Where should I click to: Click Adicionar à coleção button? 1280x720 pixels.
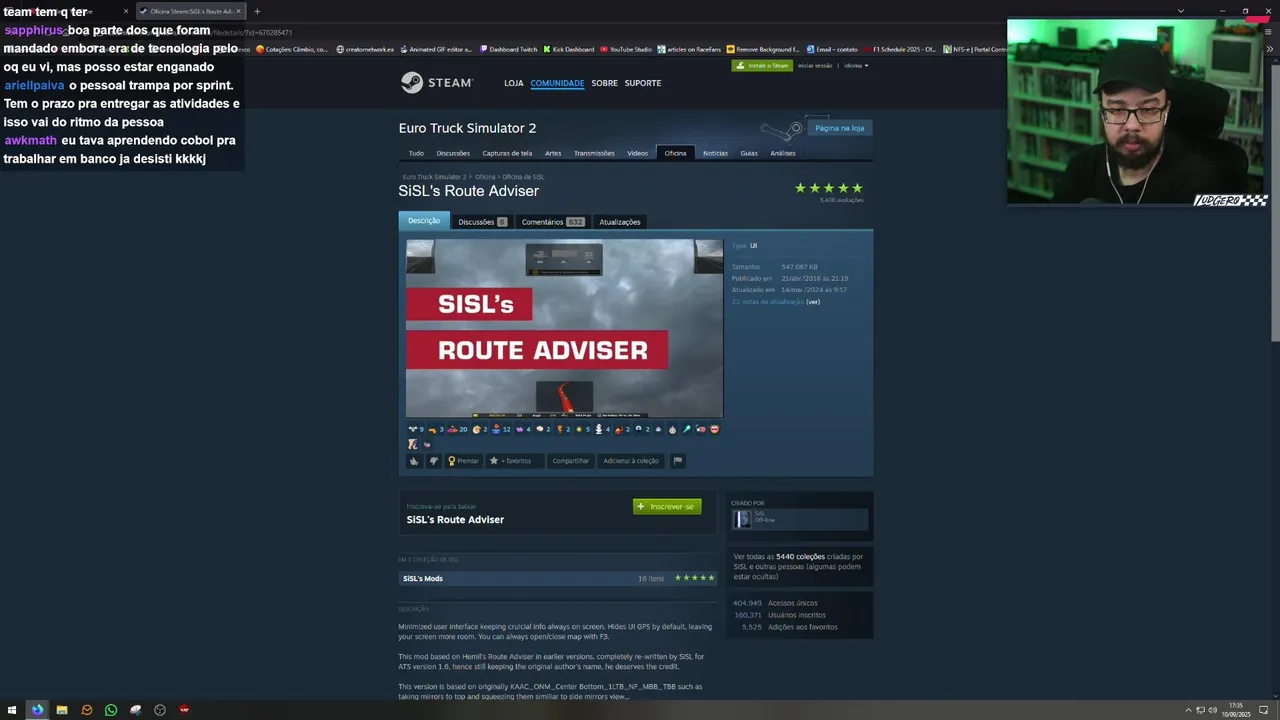point(631,461)
